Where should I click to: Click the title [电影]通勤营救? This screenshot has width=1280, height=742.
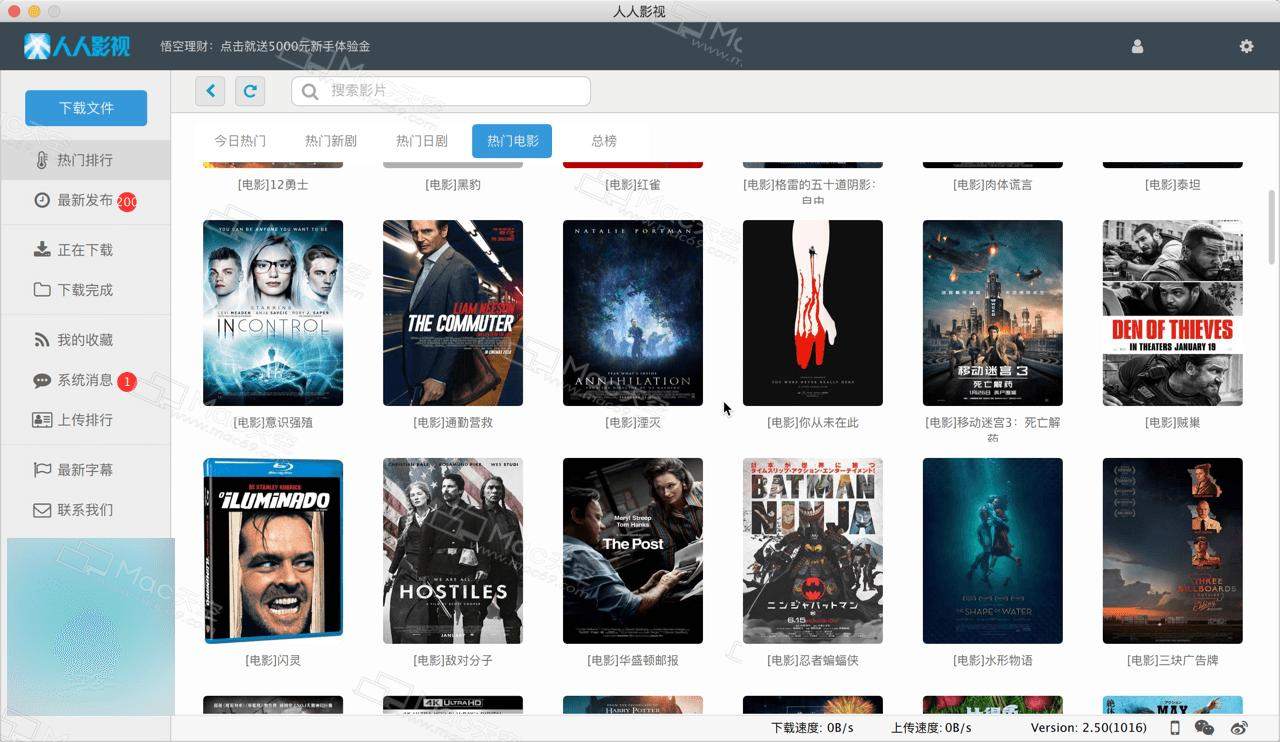pos(453,423)
